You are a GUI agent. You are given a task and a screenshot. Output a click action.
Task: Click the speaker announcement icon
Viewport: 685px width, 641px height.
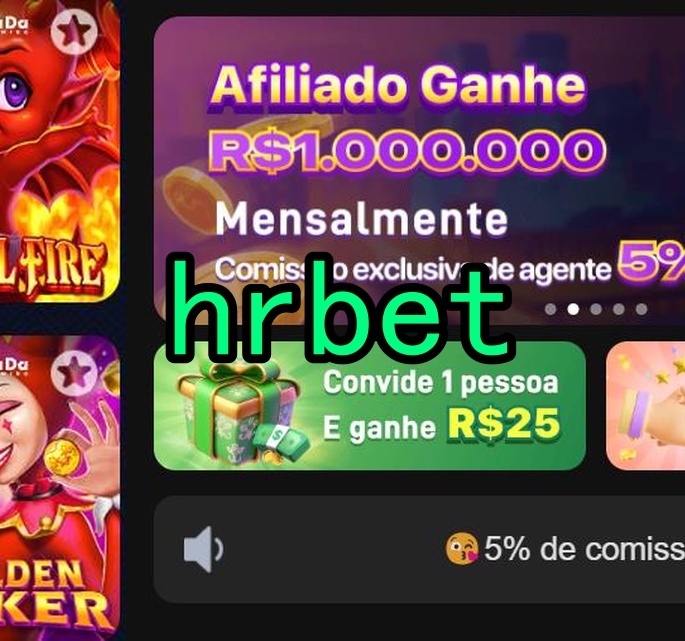point(203,549)
